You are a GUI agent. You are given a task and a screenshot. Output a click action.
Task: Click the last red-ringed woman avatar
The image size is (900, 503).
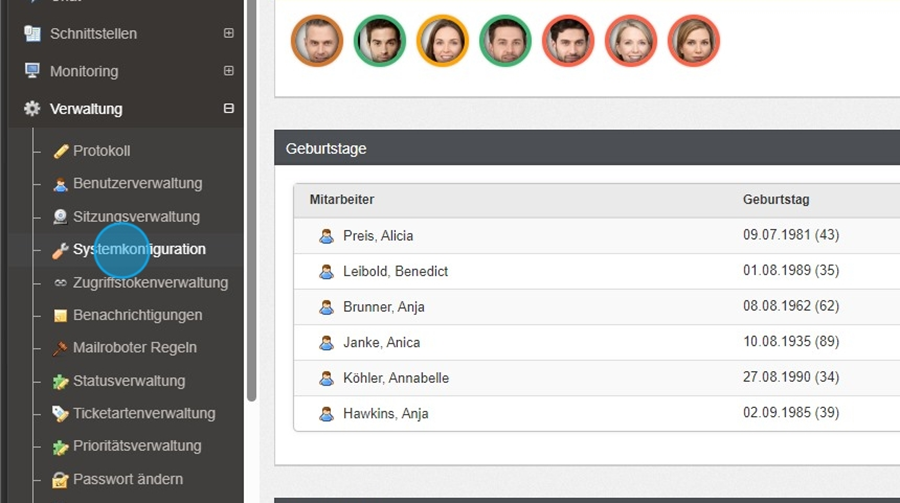click(x=694, y=41)
